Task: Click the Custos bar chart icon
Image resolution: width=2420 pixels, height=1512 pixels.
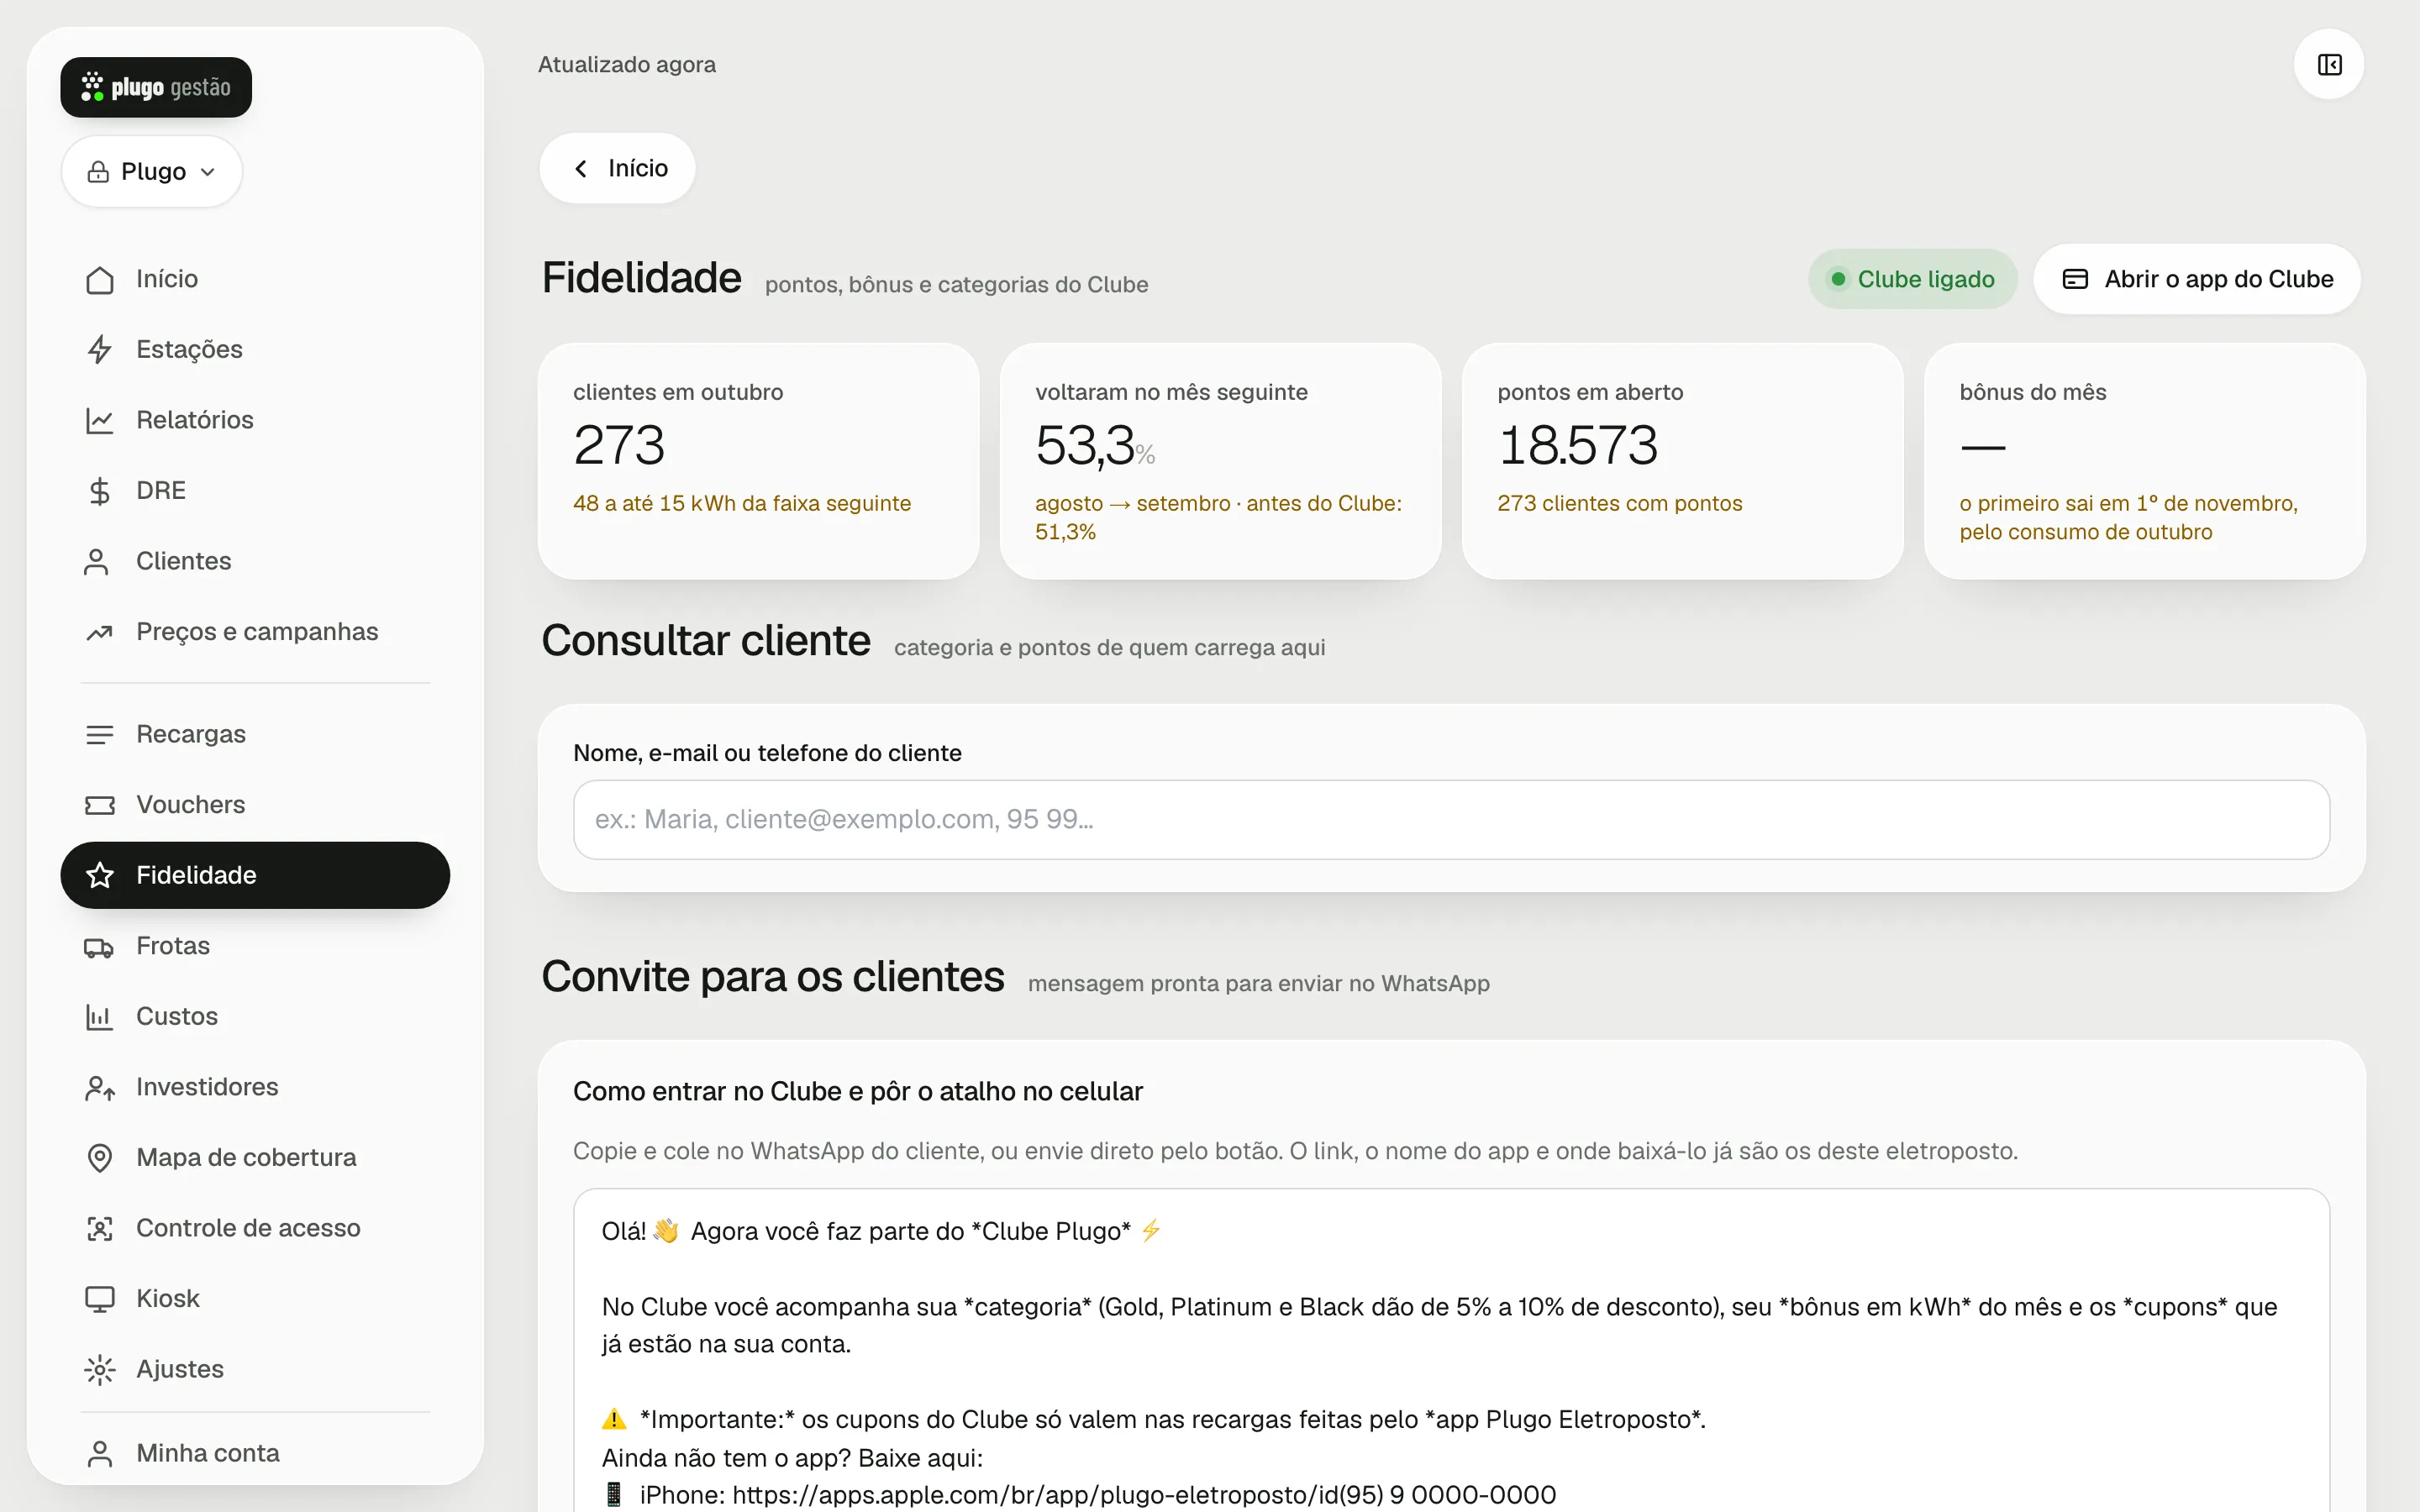Action: [x=99, y=1017]
